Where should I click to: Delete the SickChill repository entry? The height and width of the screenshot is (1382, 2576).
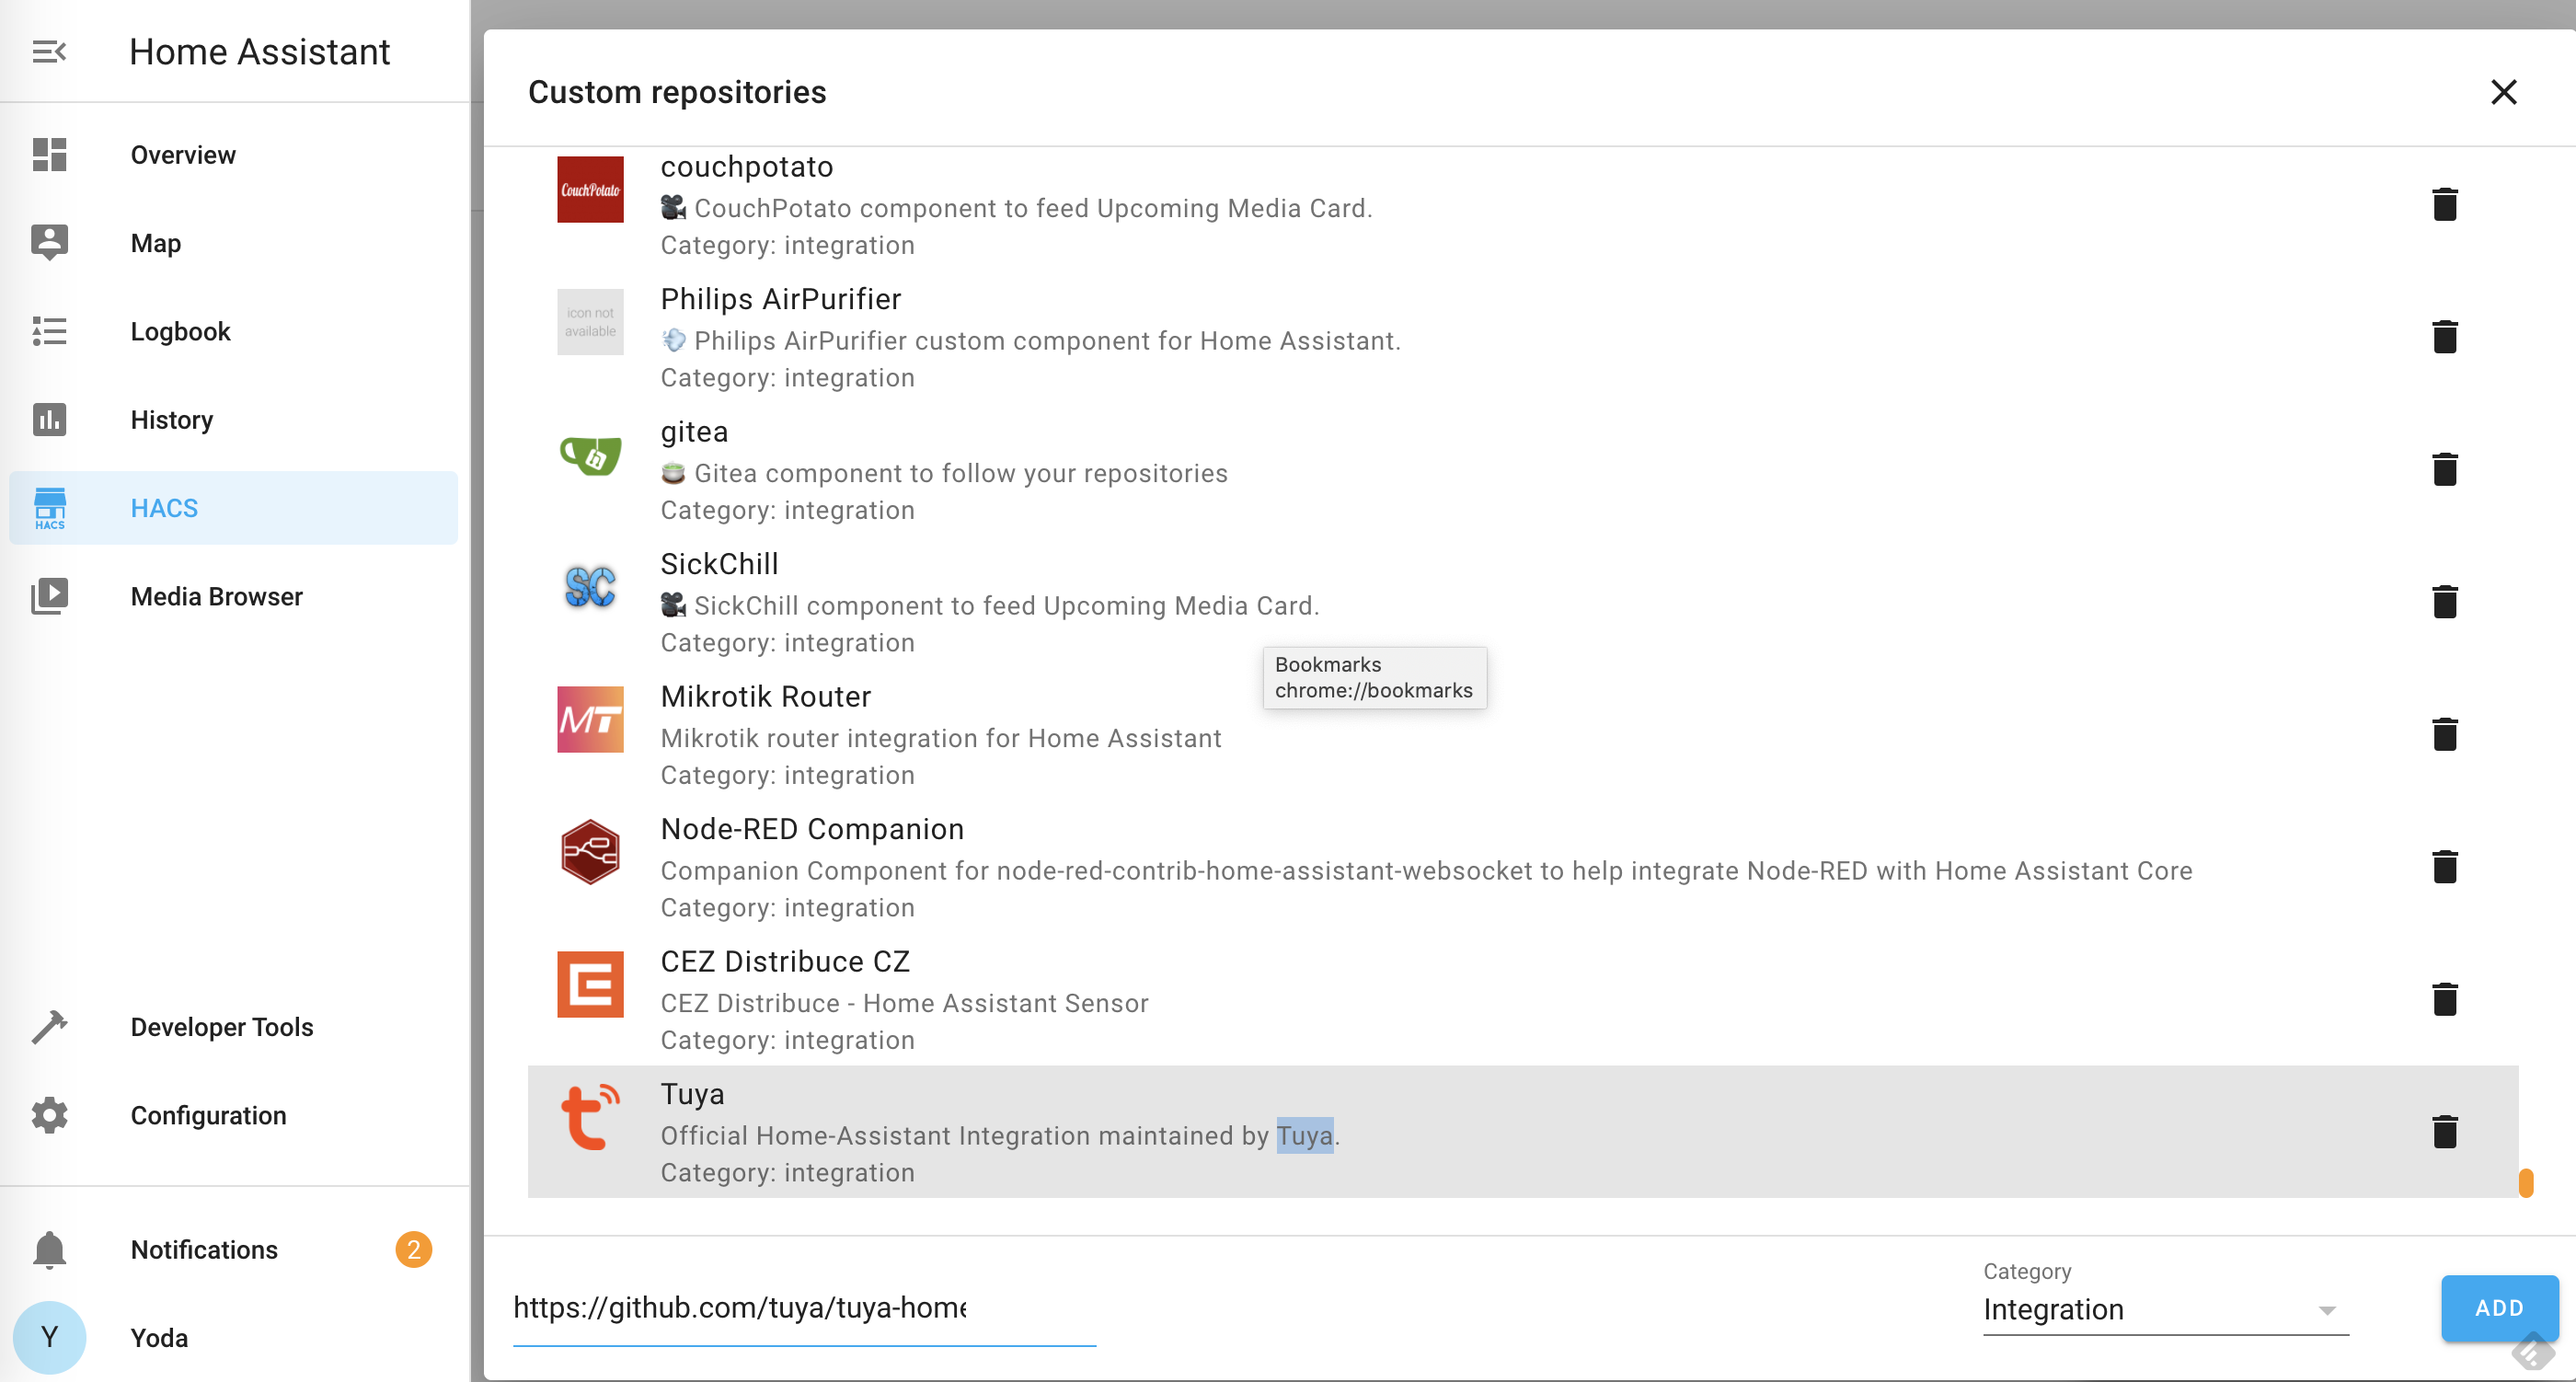2444,602
